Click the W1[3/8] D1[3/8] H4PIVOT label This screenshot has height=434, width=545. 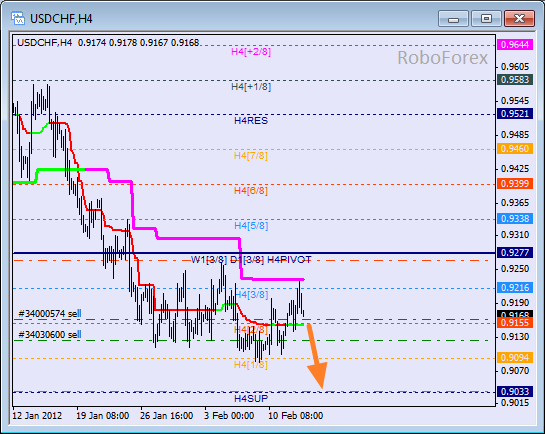pyautogui.click(x=251, y=260)
